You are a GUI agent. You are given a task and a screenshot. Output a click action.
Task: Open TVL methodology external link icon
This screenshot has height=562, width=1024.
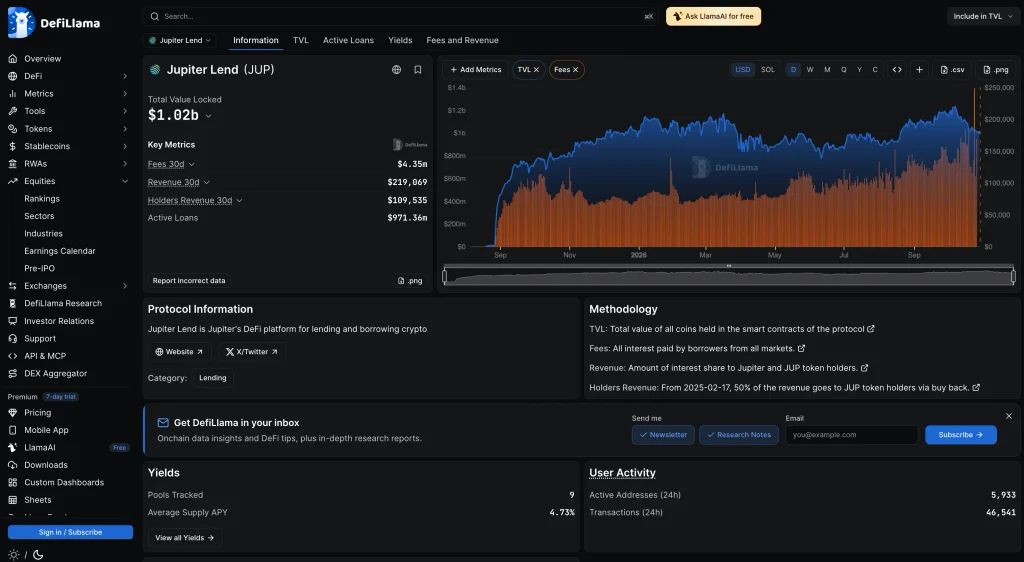point(871,329)
